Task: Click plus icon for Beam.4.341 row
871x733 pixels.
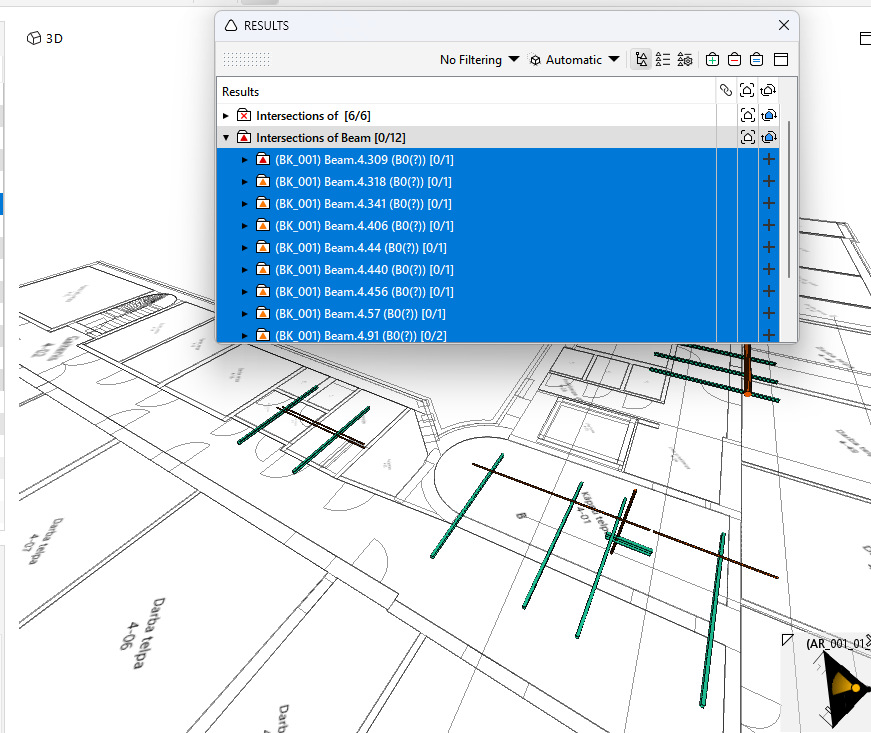Action: tap(769, 203)
